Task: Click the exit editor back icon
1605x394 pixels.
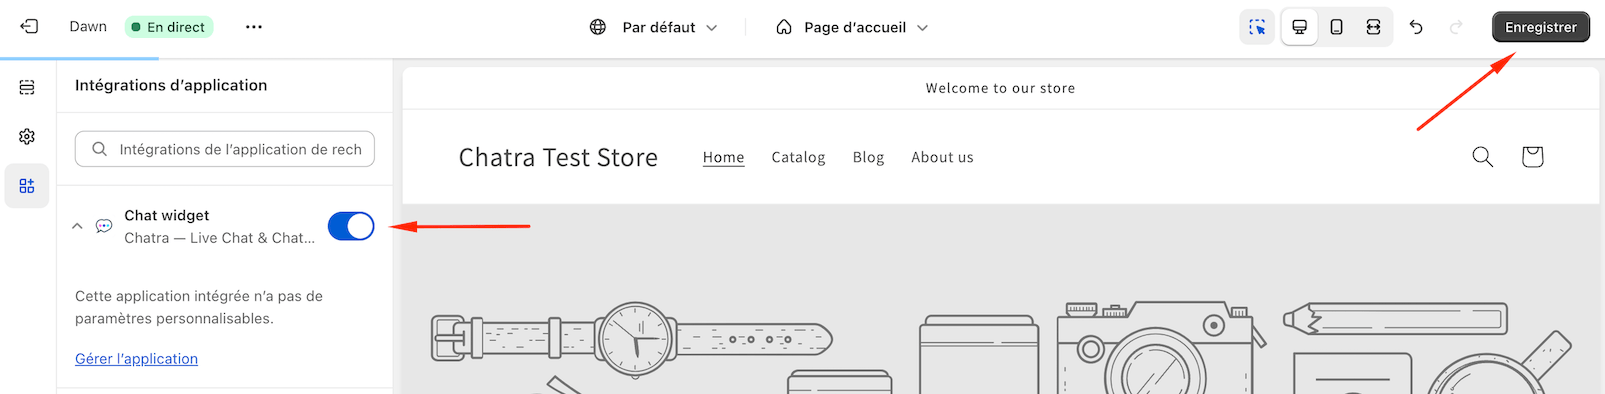Action: tap(29, 27)
